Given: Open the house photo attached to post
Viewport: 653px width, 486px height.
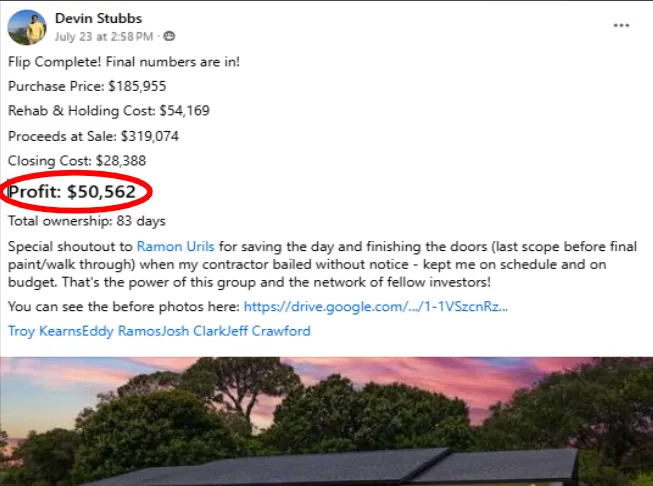Looking at the screenshot, I should (326, 421).
